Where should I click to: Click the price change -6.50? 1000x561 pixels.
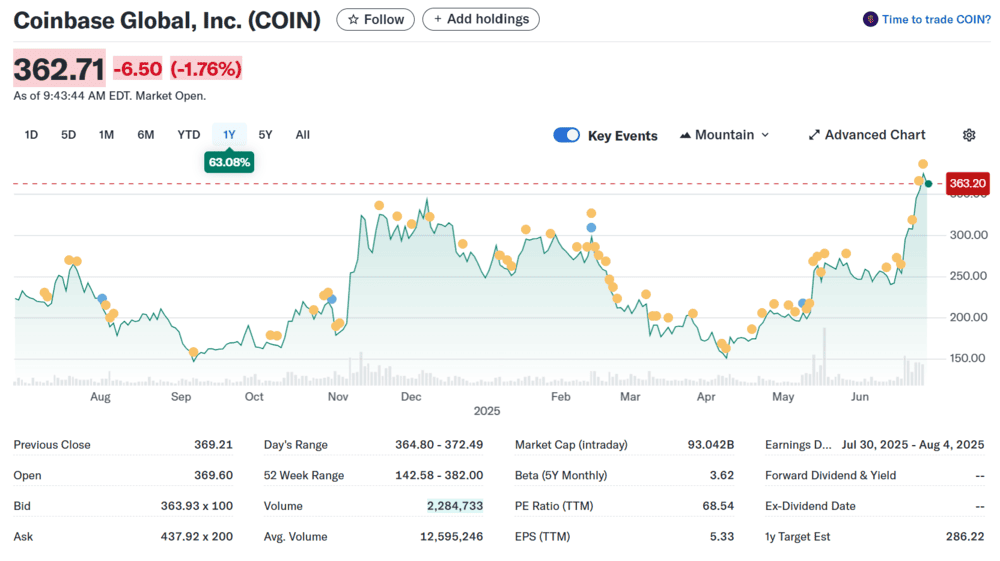click(138, 69)
